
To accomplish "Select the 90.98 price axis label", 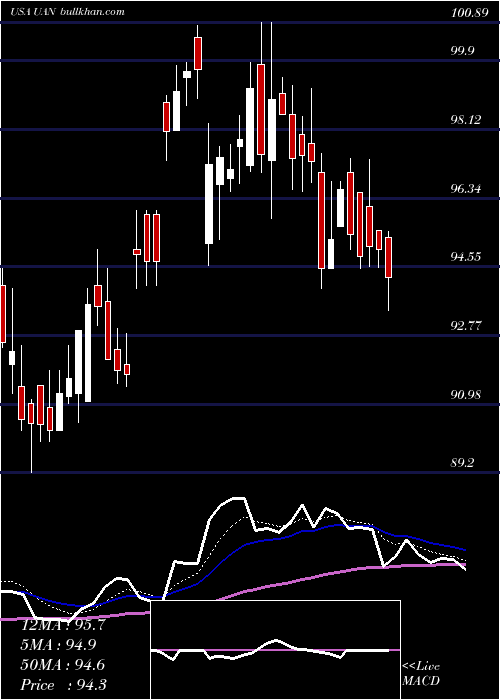I will pyautogui.click(x=467, y=394).
